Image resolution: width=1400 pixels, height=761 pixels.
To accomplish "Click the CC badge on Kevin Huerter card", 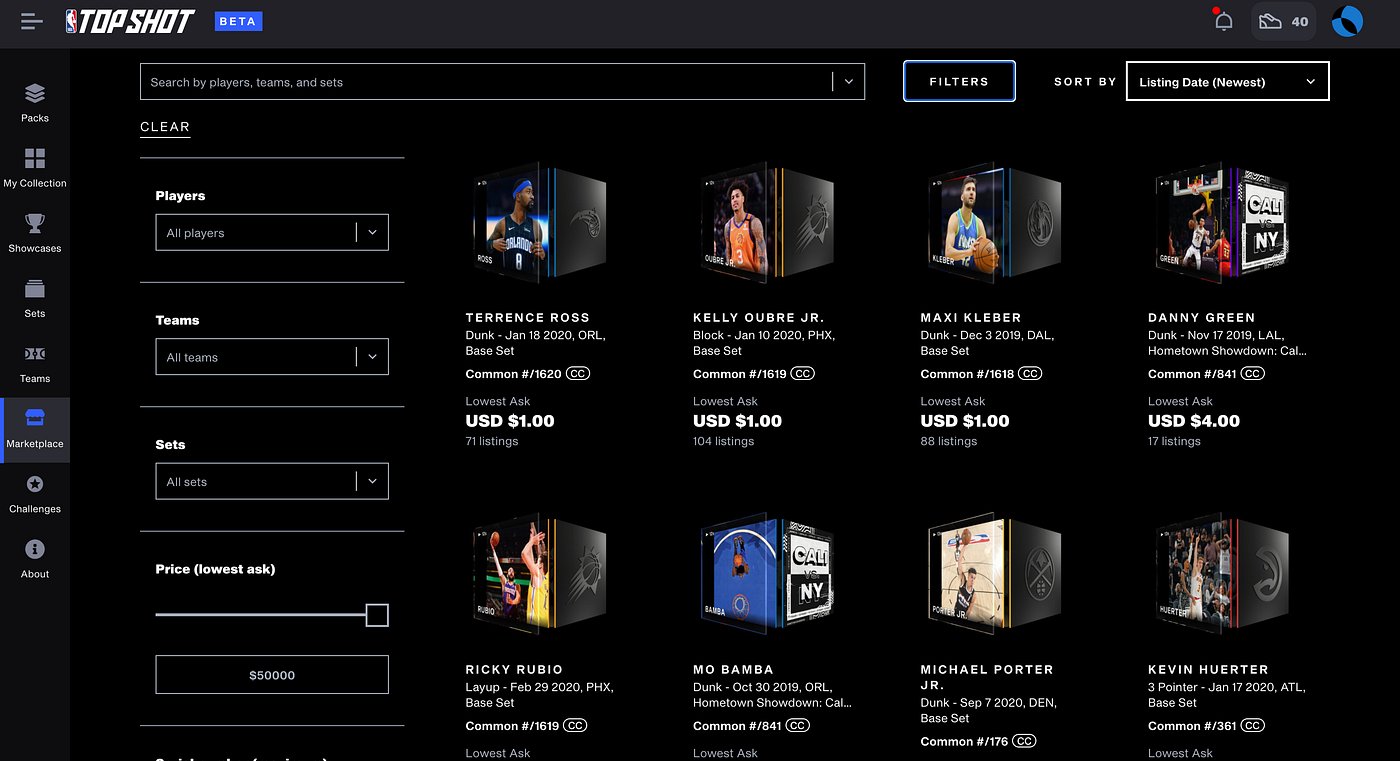I will pos(1253,726).
